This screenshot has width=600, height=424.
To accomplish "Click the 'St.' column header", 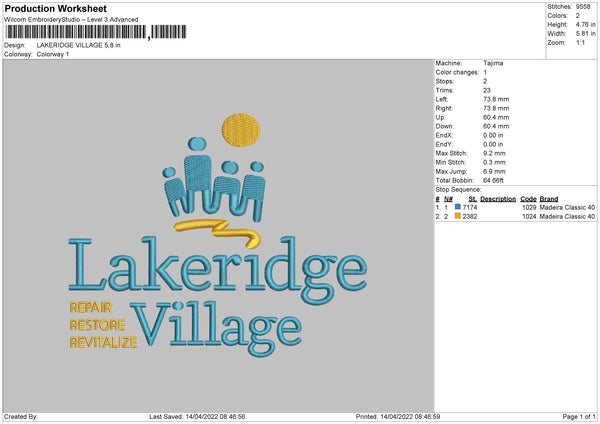I will click(473, 199).
